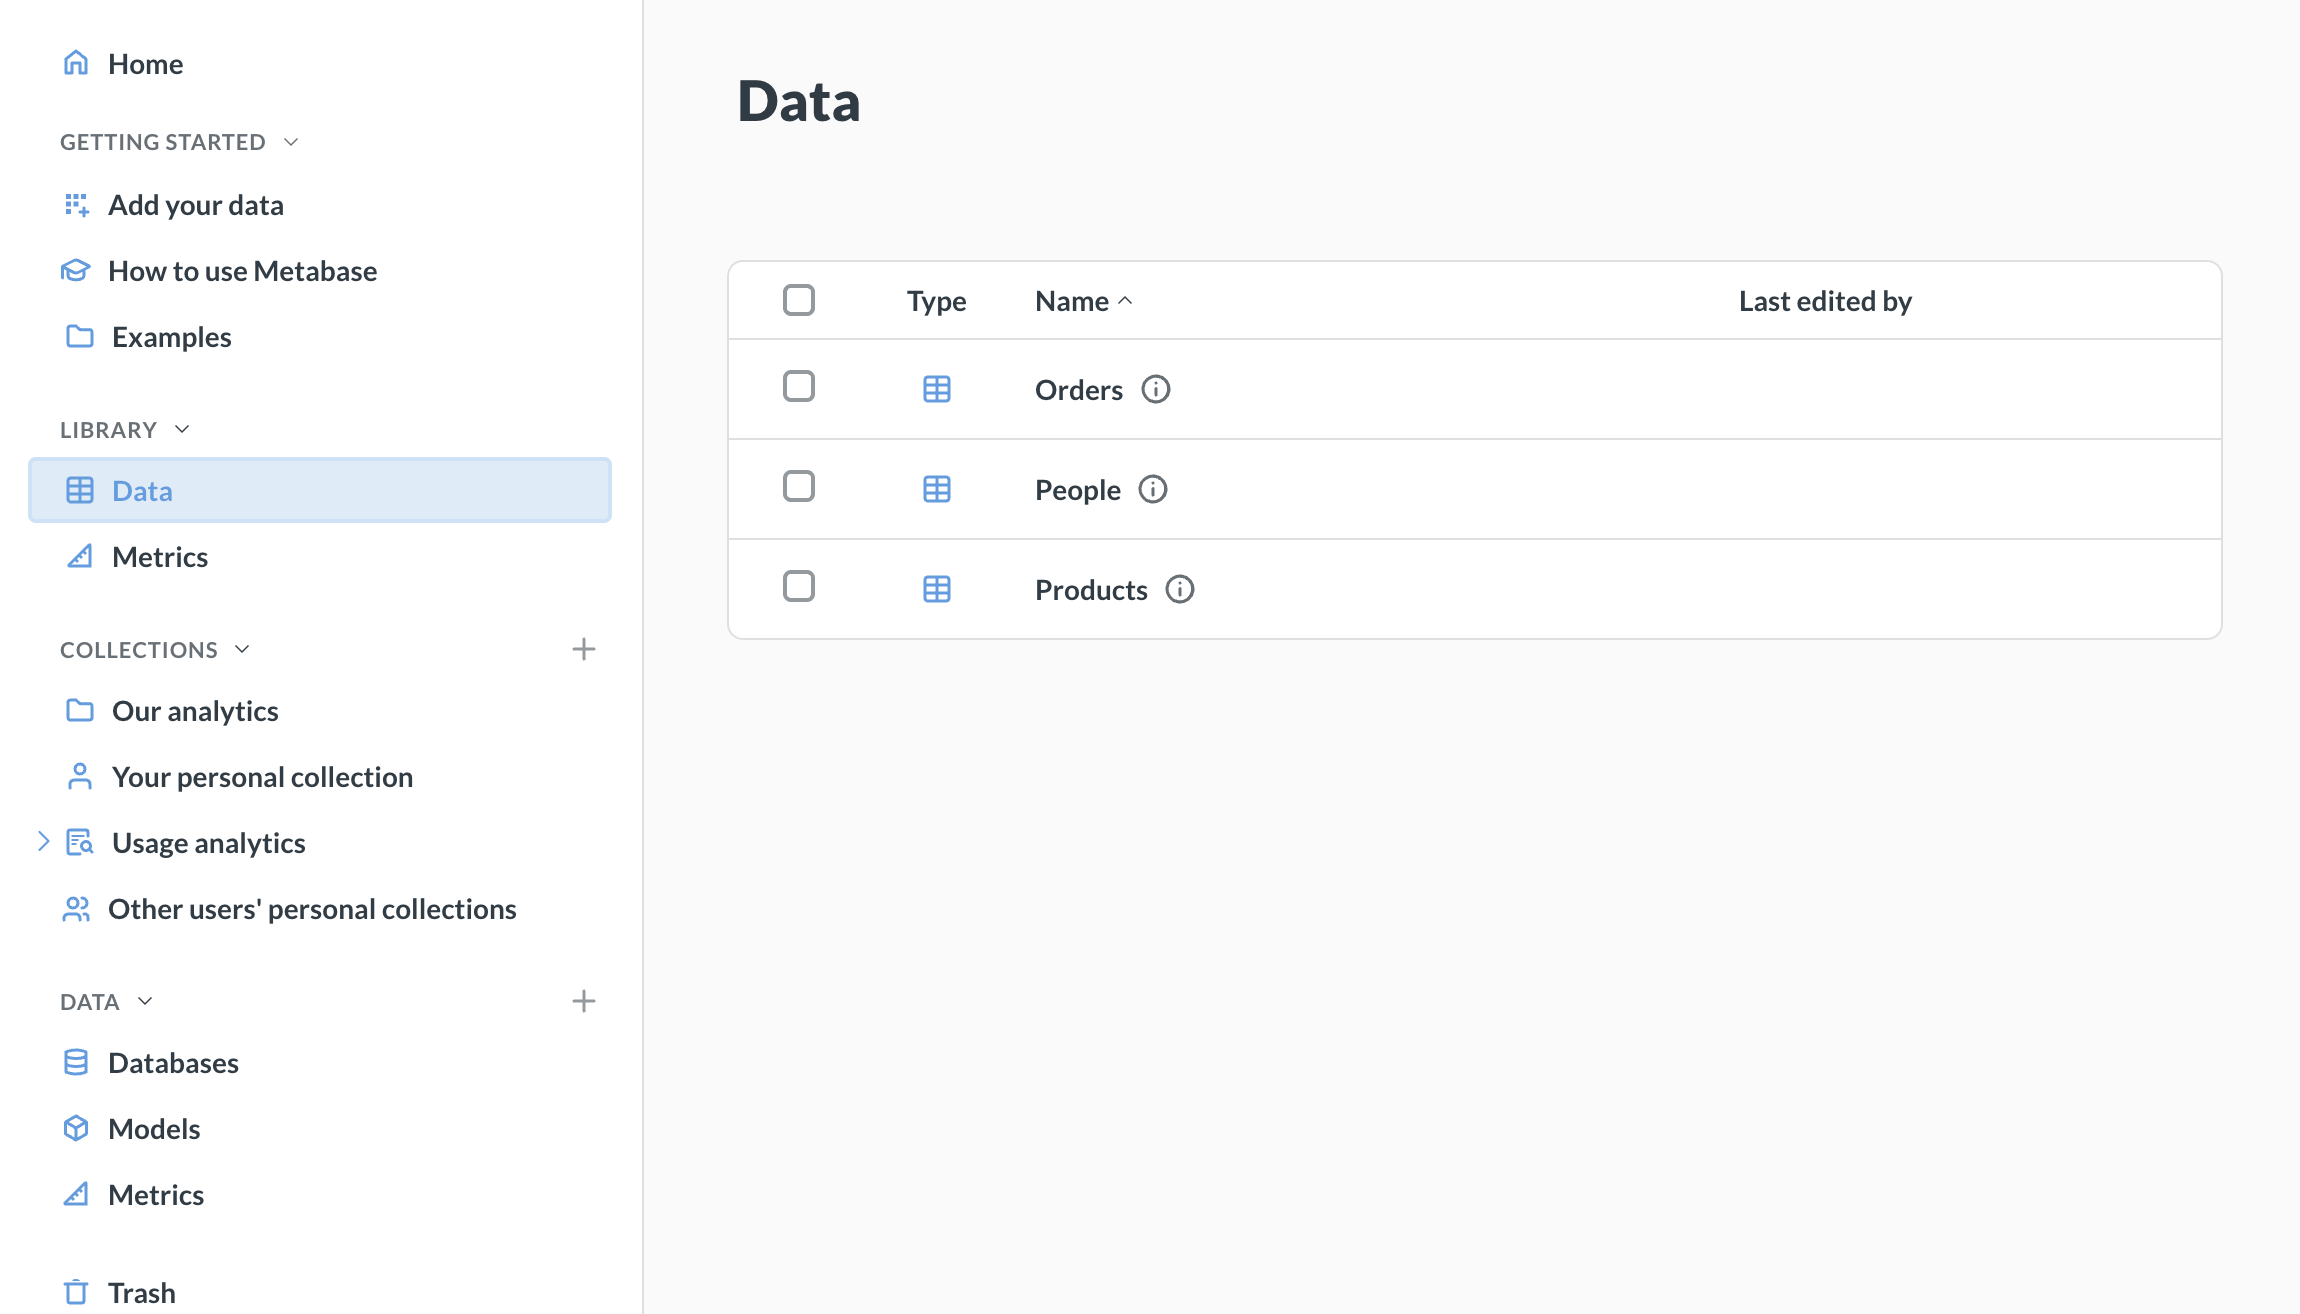Select the Metrics icon under Library
Image resolution: width=2300 pixels, height=1314 pixels.
[80, 556]
